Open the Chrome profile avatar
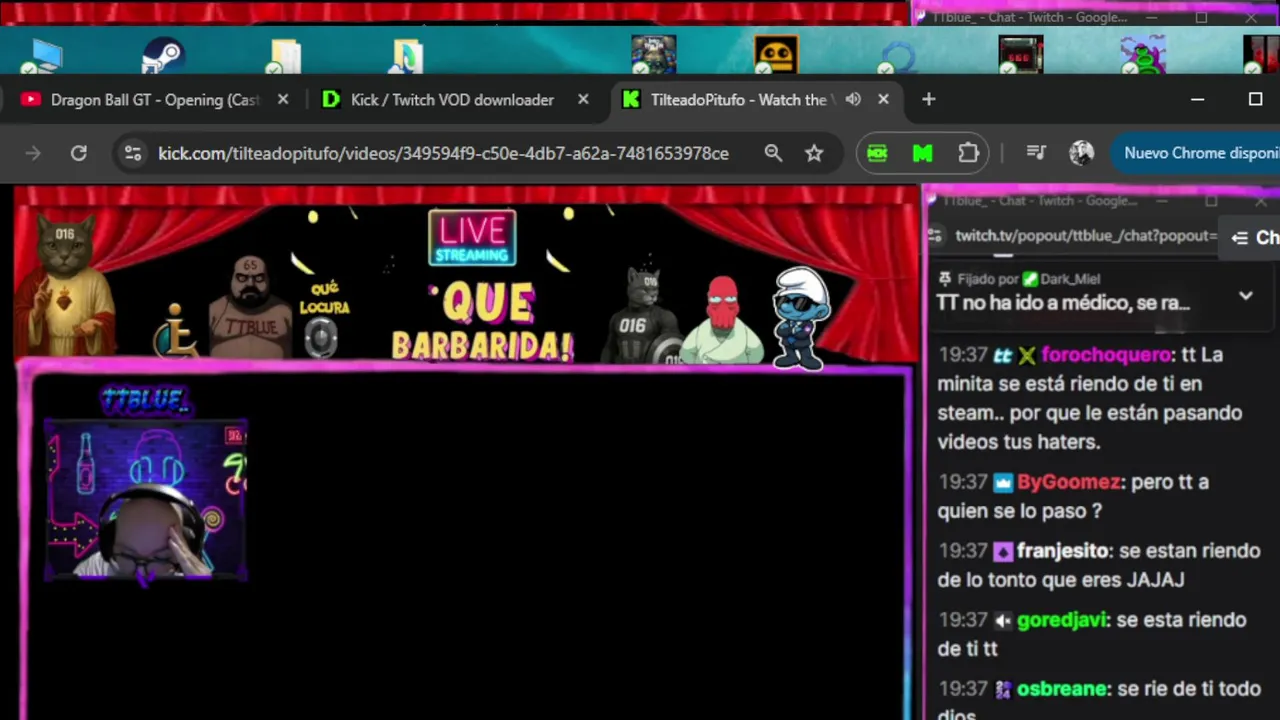The width and height of the screenshot is (1280, 720). [x=1081, y=153]
